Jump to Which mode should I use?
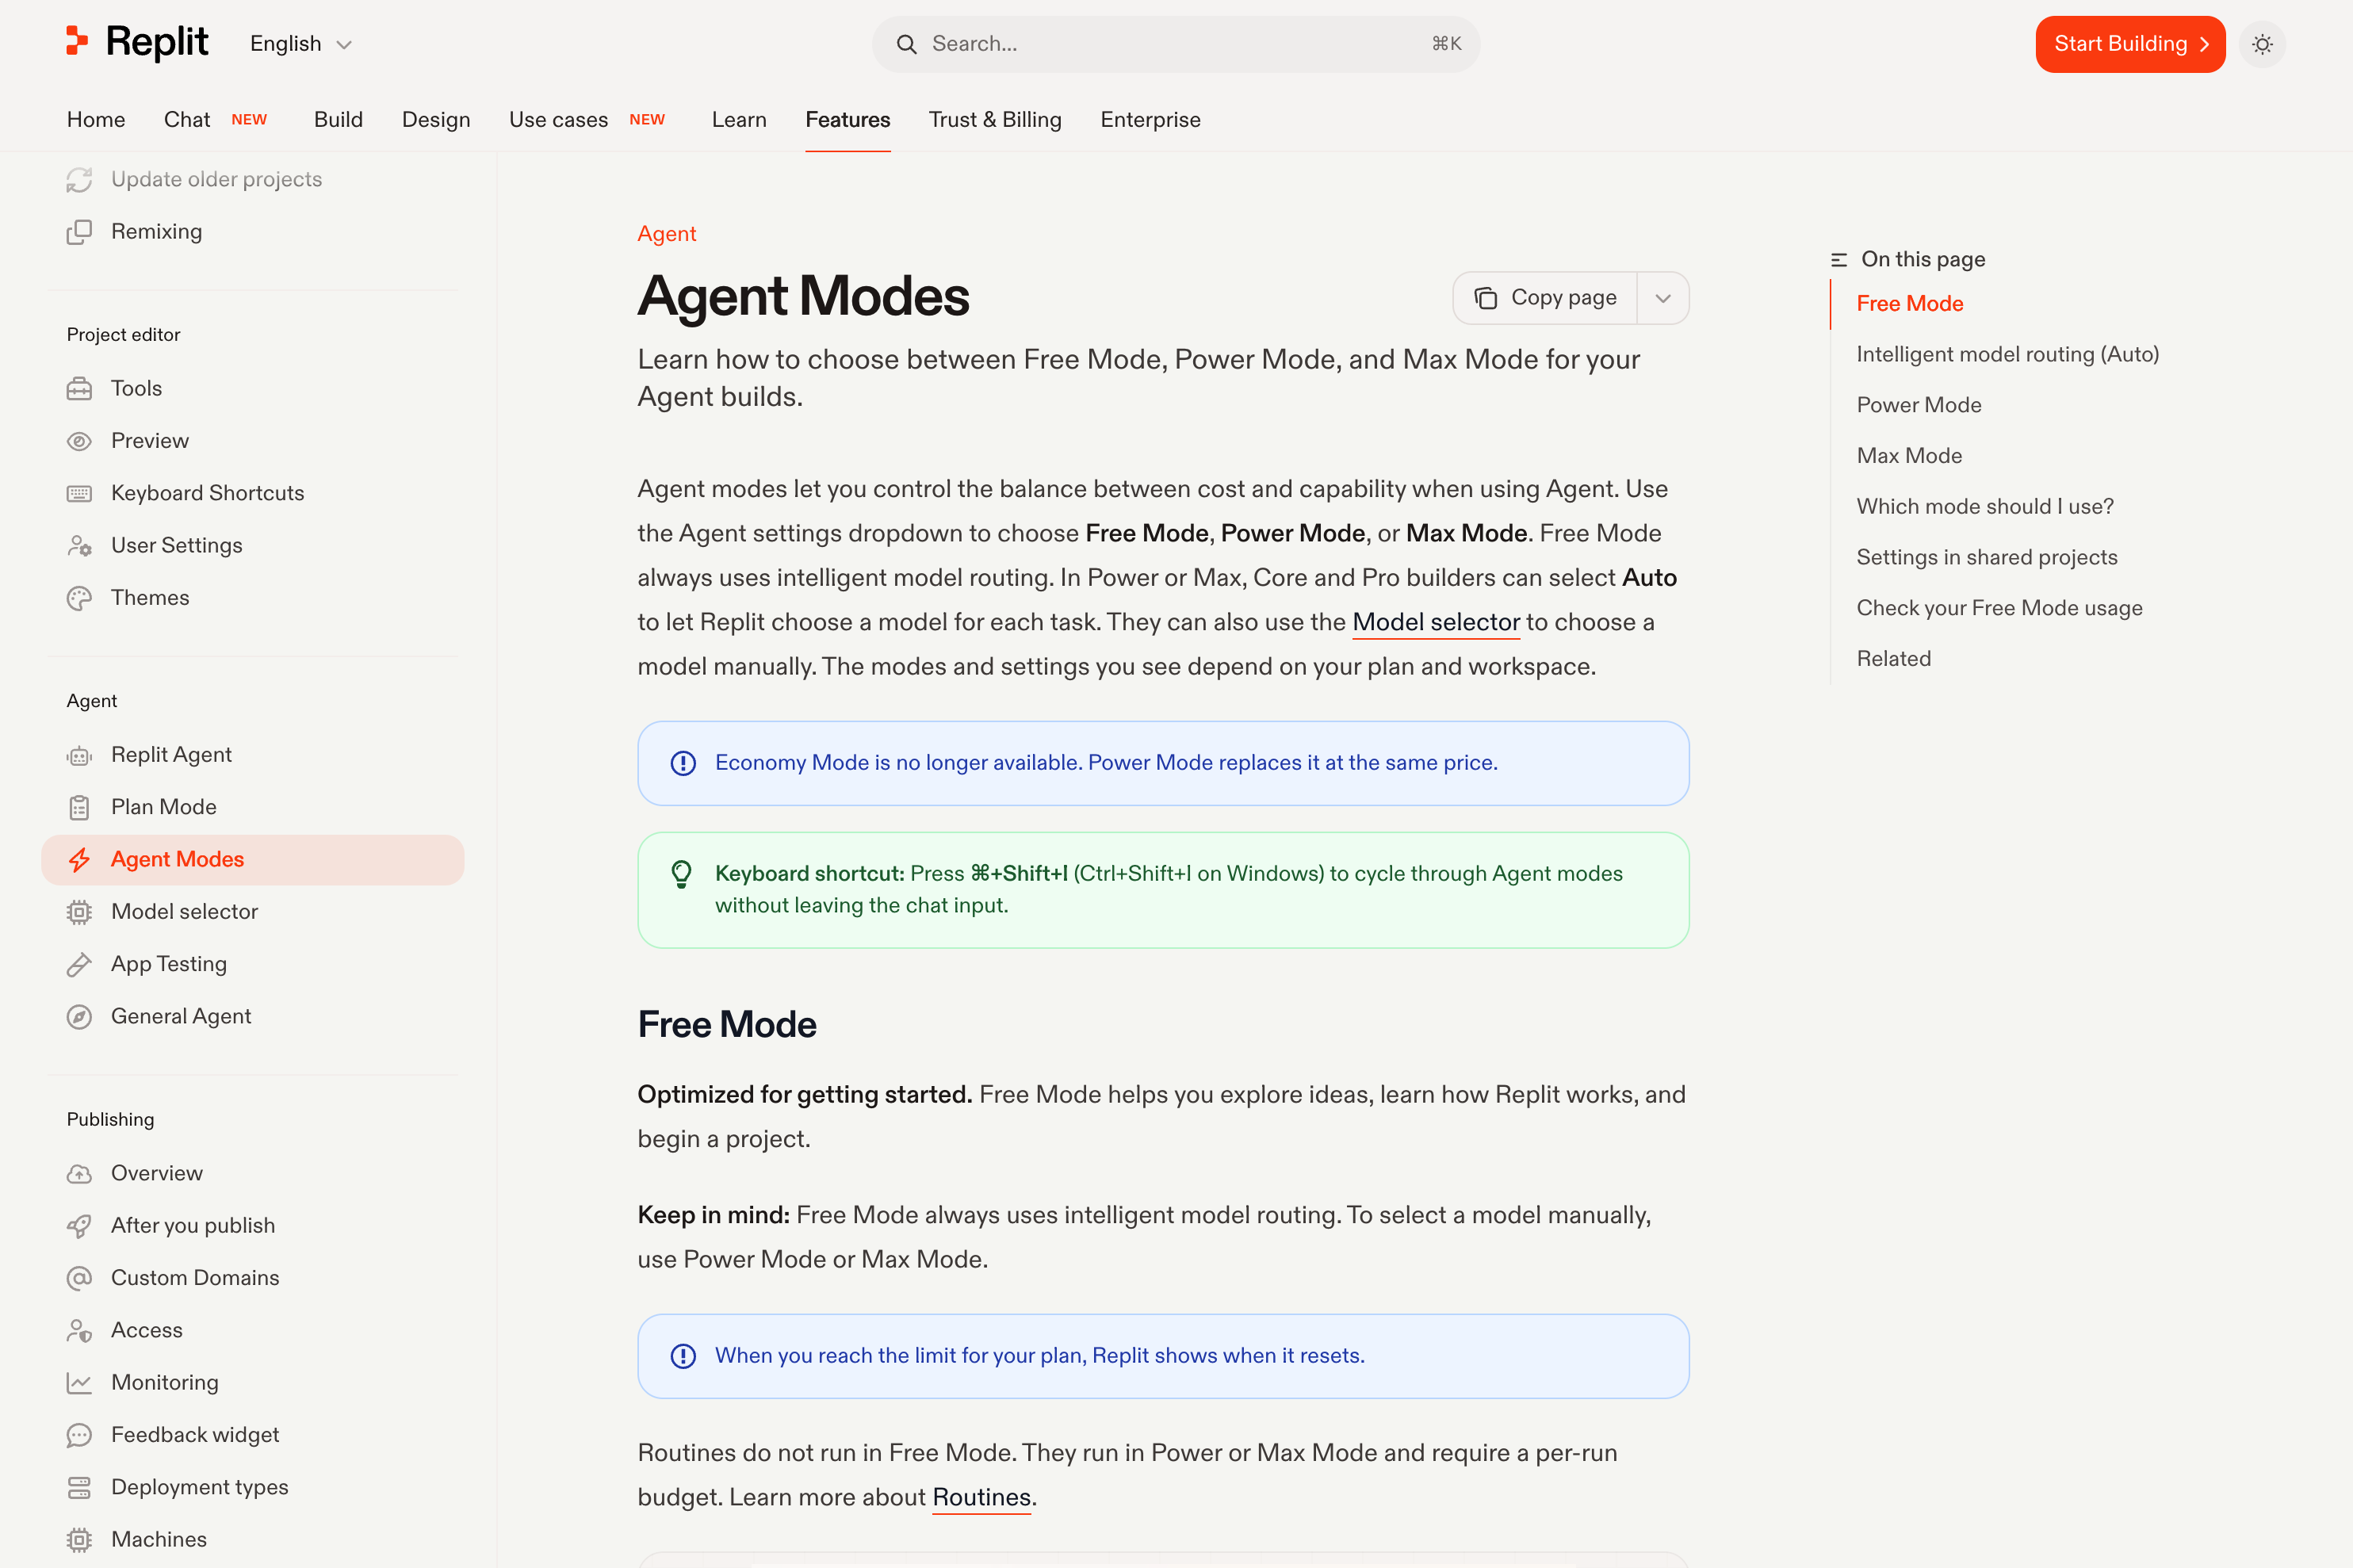Screen dimensions: 2353x1568 [1985, 506]
